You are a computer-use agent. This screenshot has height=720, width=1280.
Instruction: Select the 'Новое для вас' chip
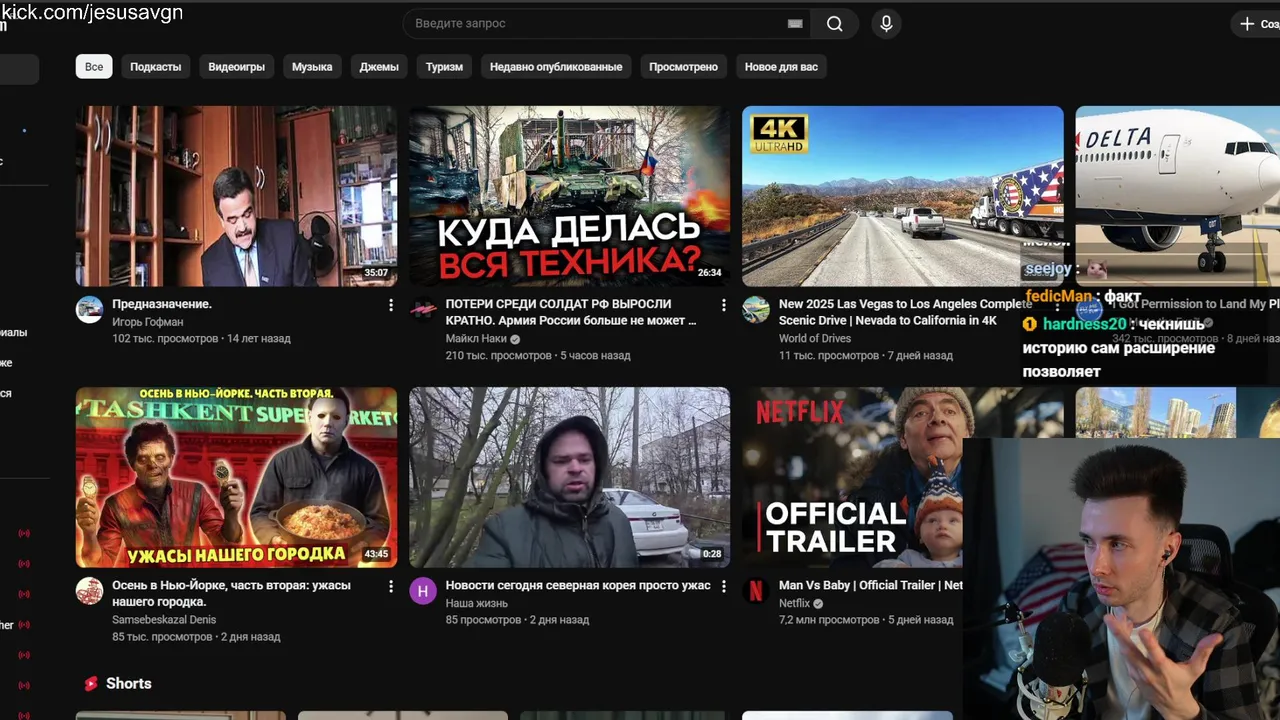(781, 67)
